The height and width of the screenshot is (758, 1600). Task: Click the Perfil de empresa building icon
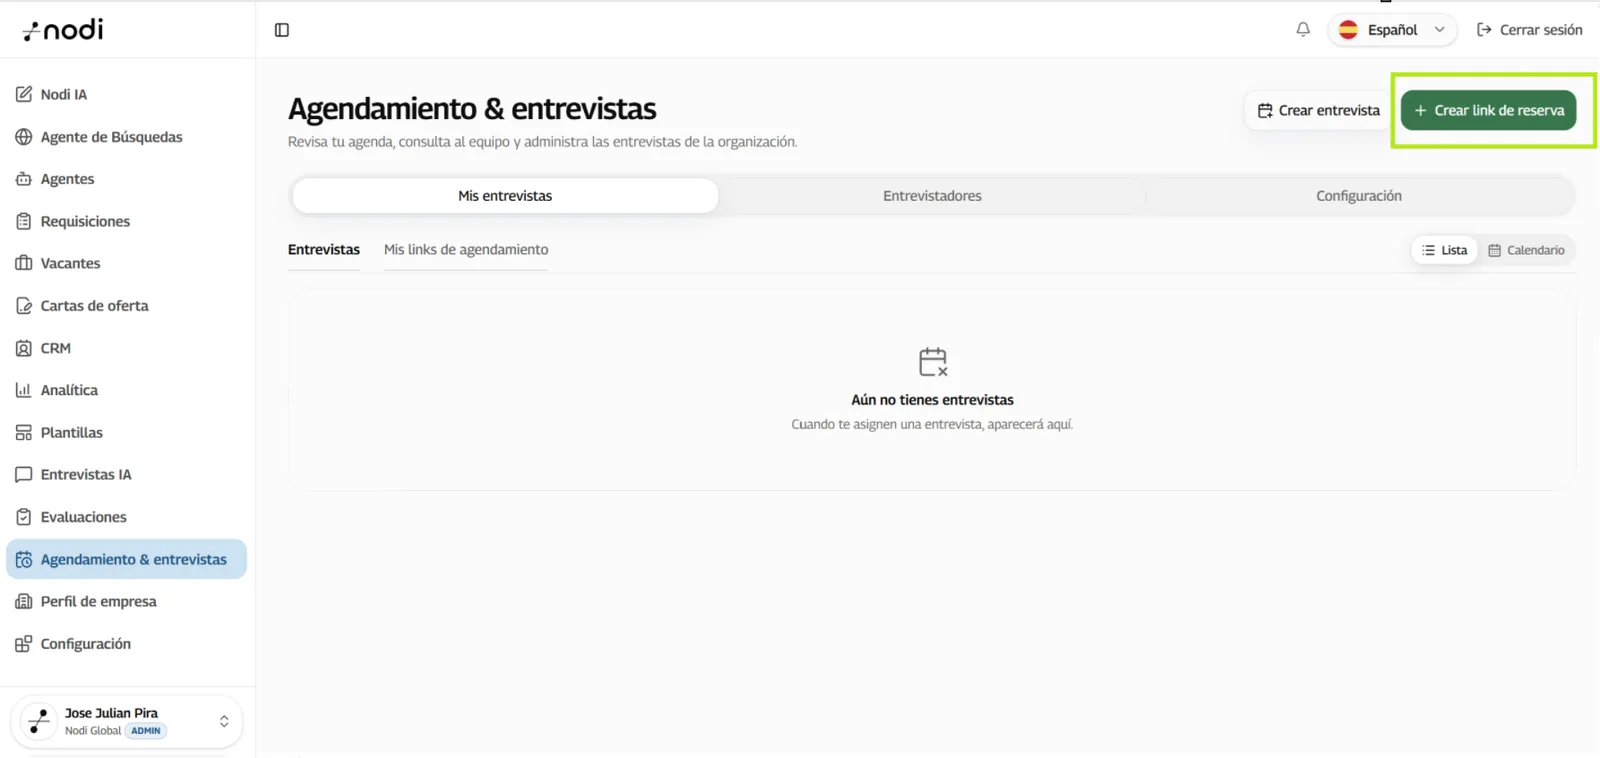(x=24, y=602)
